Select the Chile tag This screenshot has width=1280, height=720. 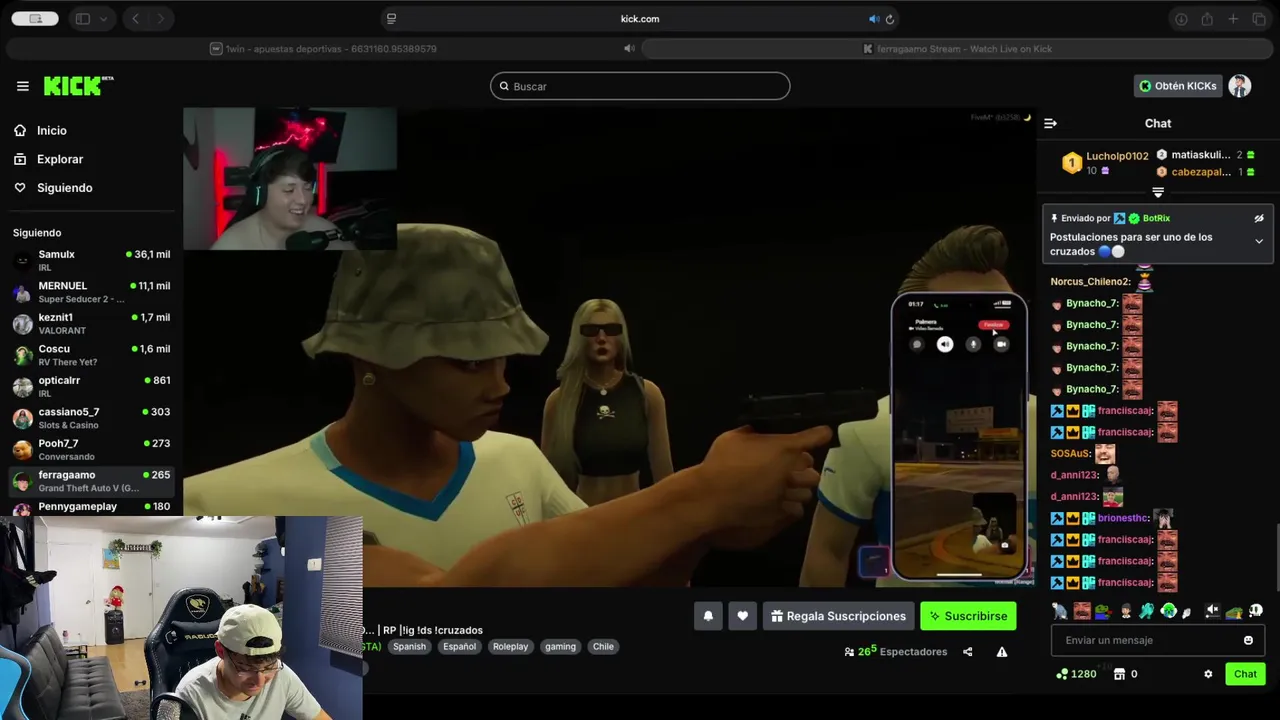coord(603,647)
